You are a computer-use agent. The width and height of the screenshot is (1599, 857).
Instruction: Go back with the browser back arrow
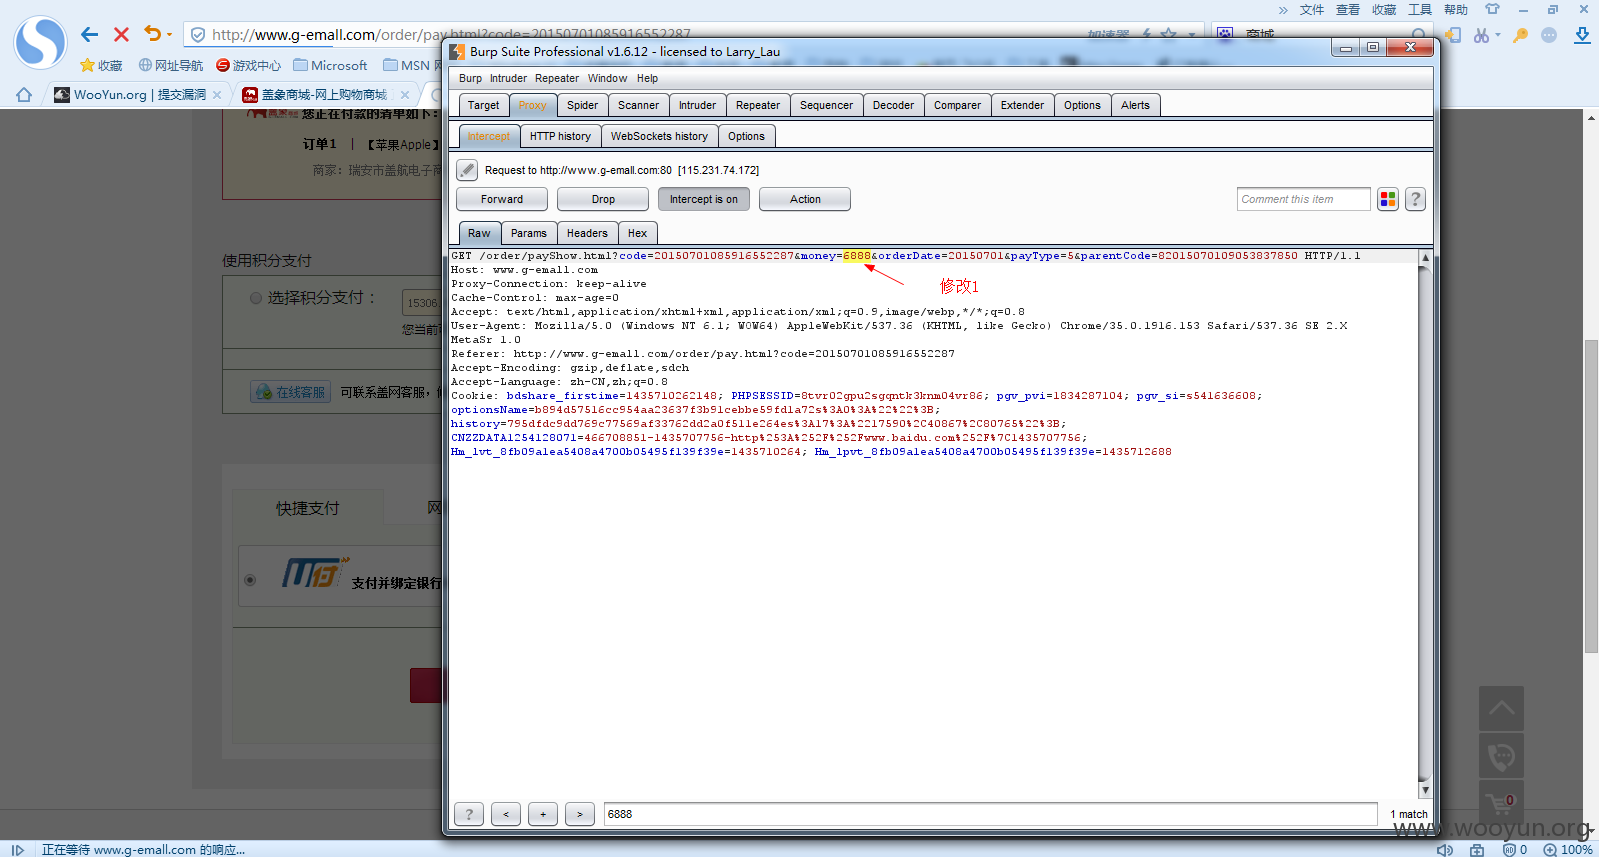[90, 35]
